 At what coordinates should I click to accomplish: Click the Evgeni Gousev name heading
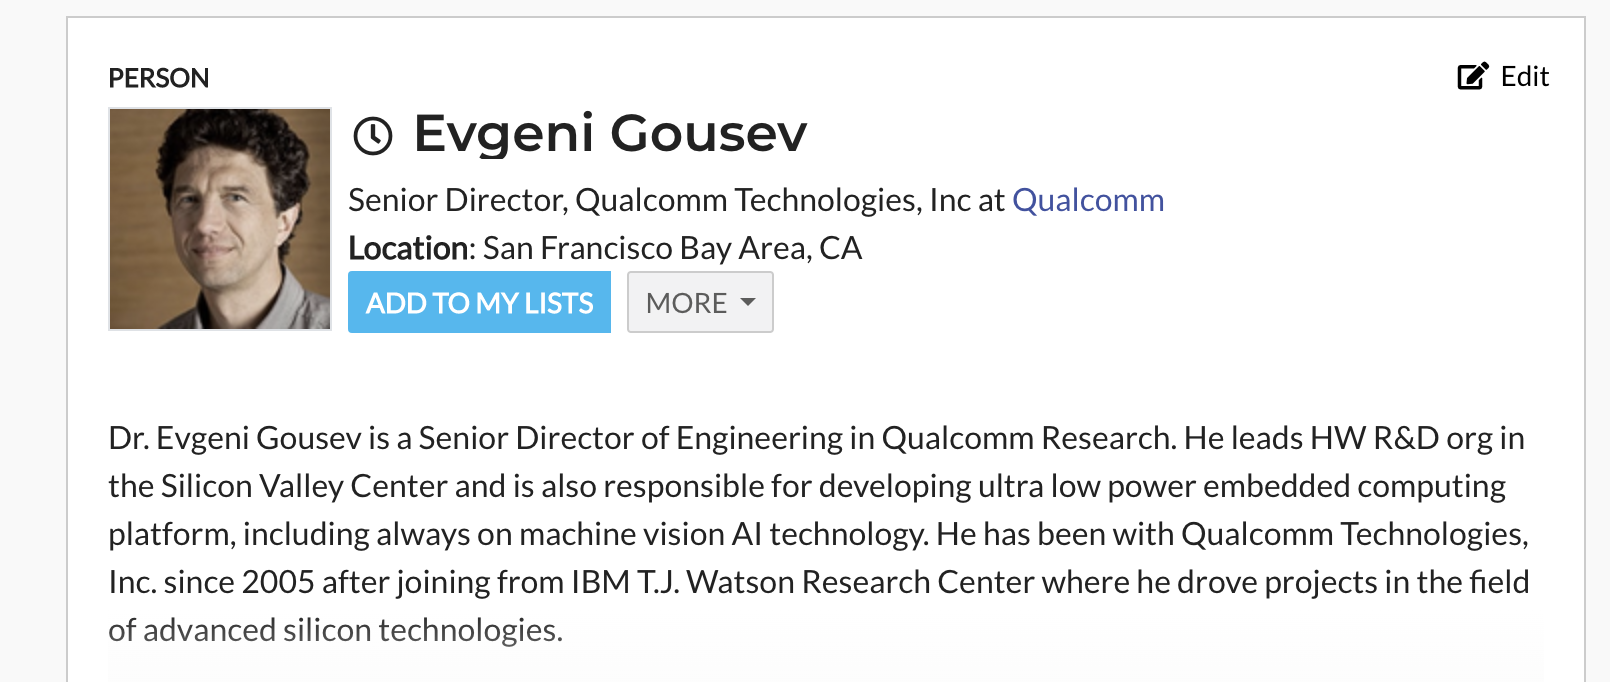tap(610, 133)
